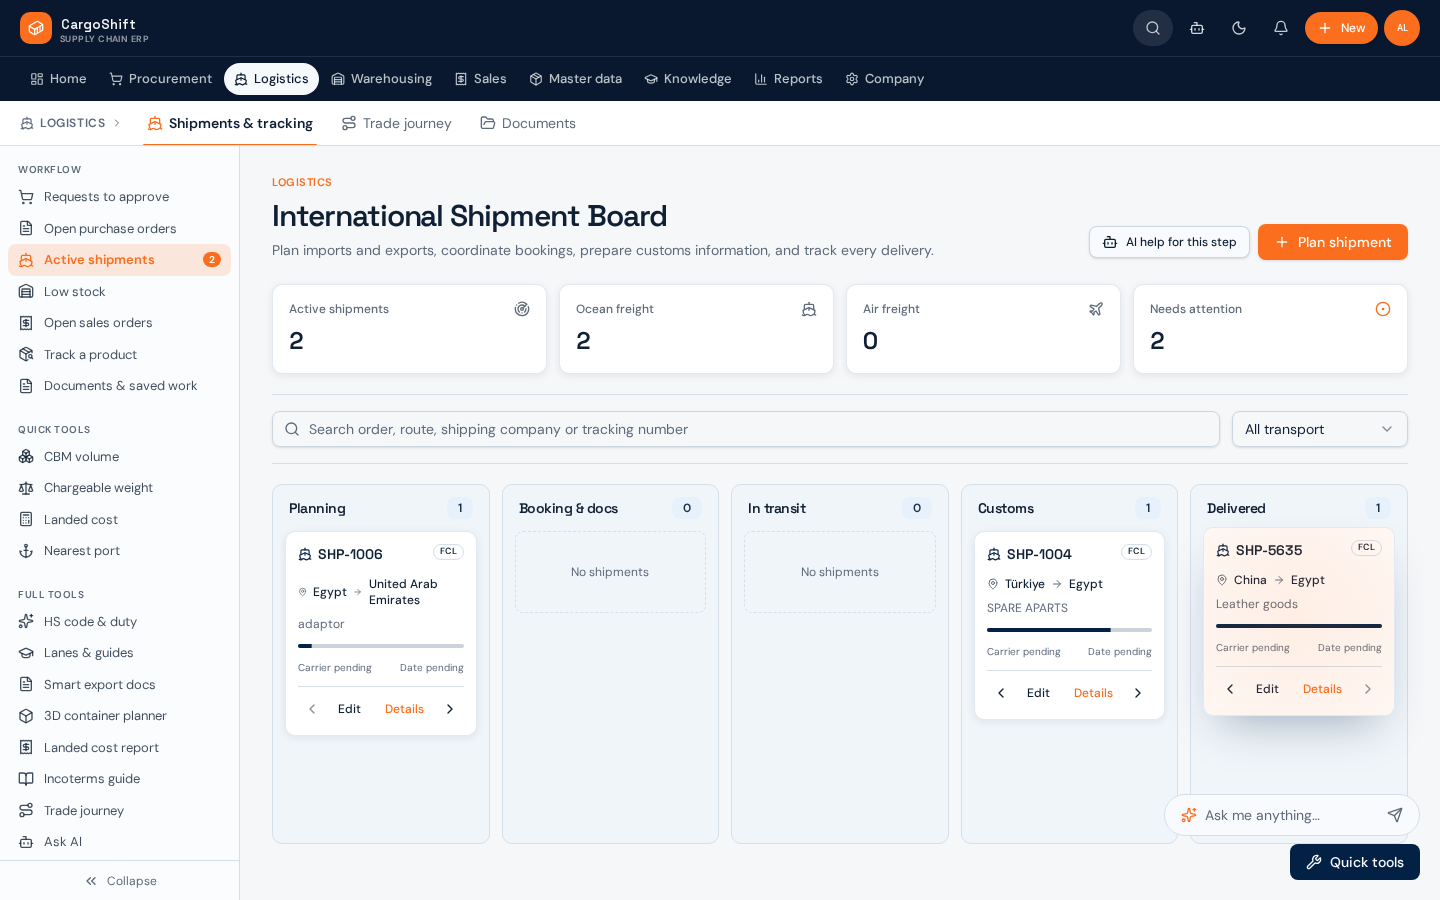Screen dimensions: 1440x900
Task: Move SHP-1004 to next stage
Action: click(1138, 693)
